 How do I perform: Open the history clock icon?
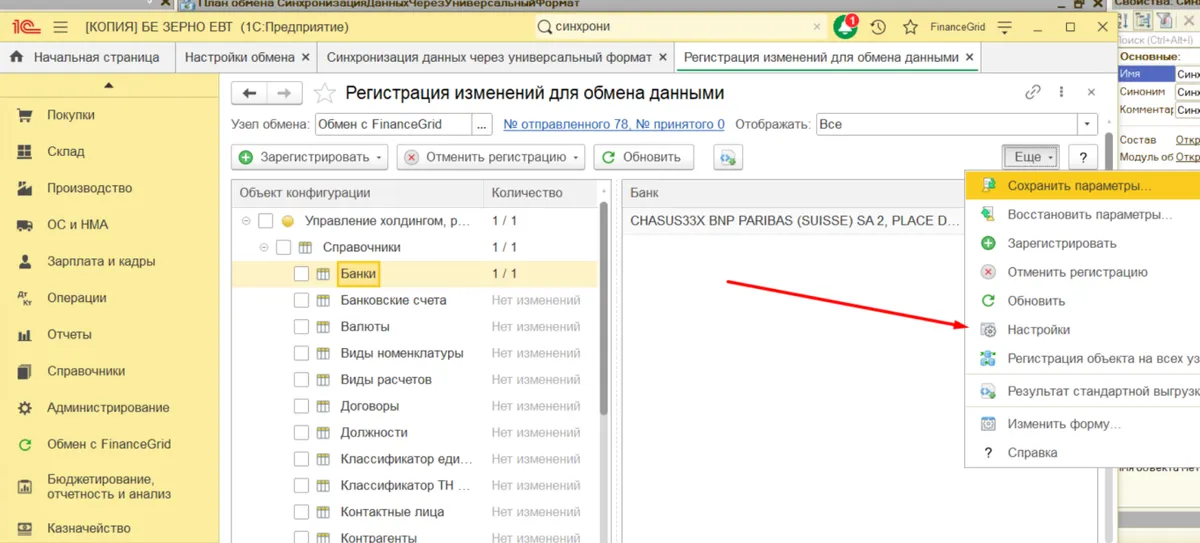click(x=878, y=27)
